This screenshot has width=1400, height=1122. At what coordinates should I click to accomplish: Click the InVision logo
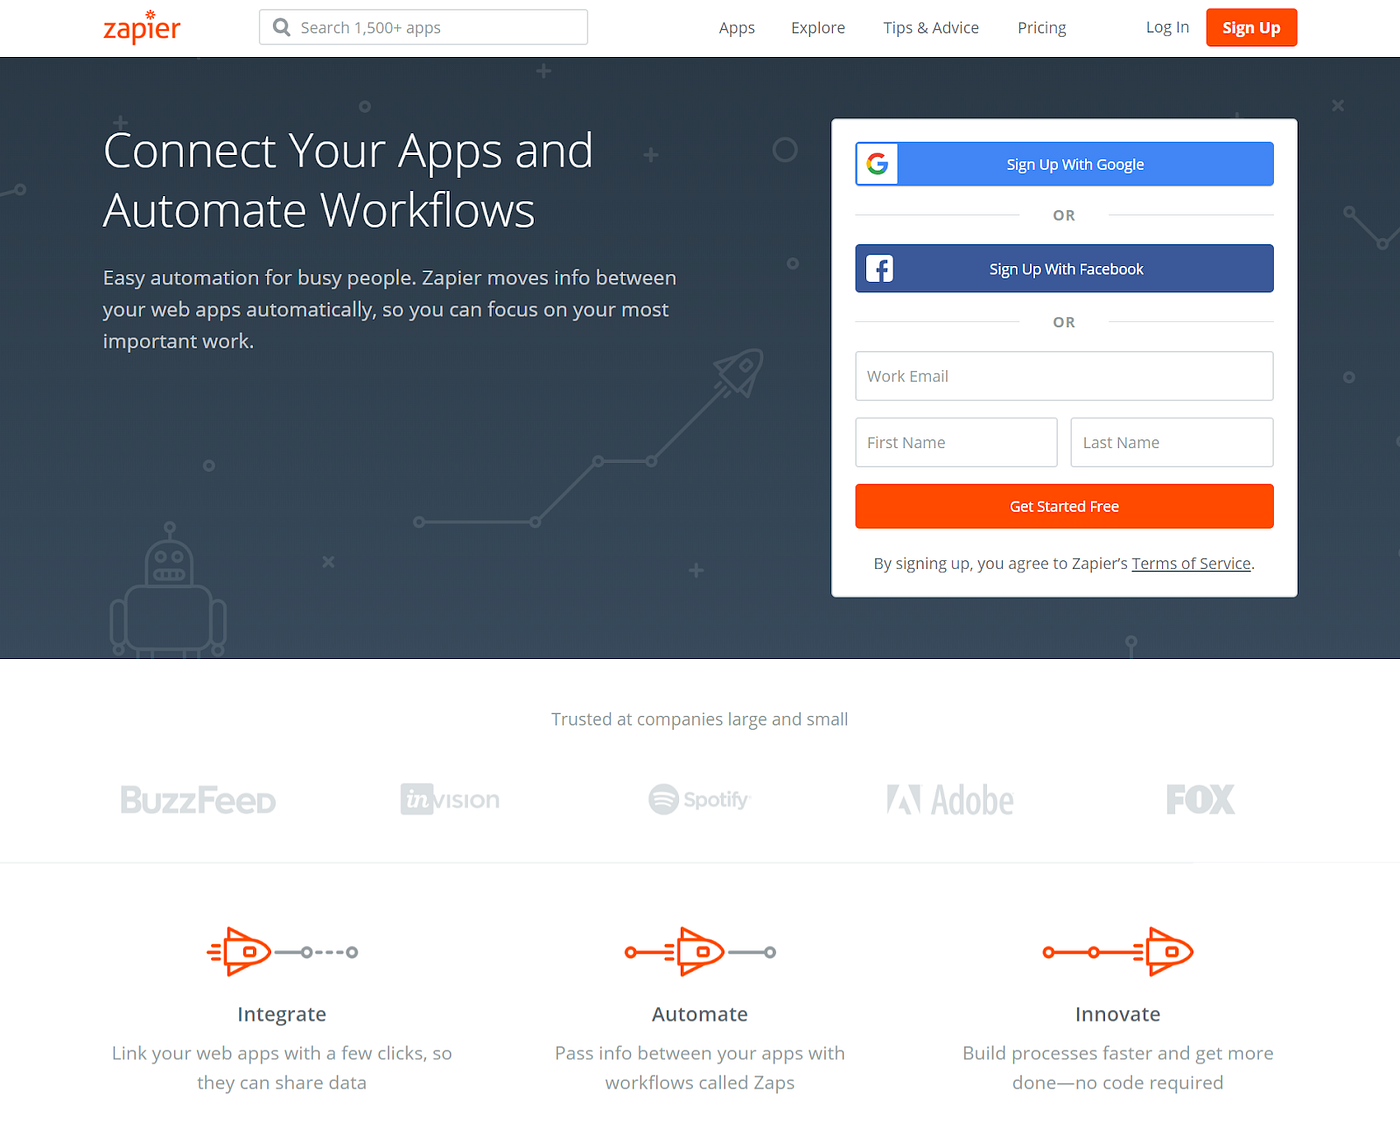pos(450,799)
